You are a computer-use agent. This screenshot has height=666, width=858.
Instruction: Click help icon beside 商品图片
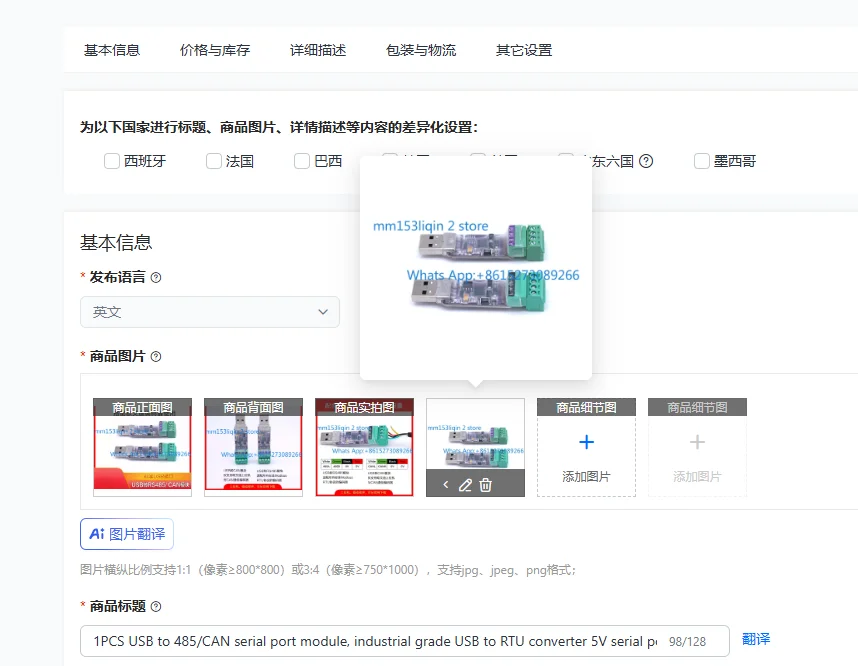156,357
